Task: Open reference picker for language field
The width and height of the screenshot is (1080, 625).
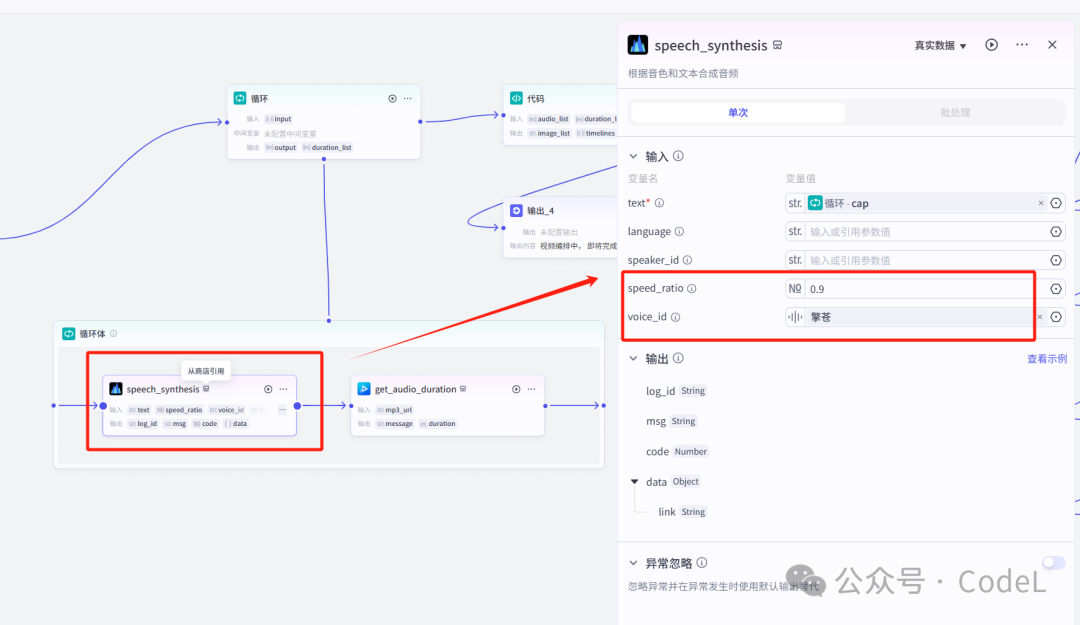Action: (x=1056, y=232)
